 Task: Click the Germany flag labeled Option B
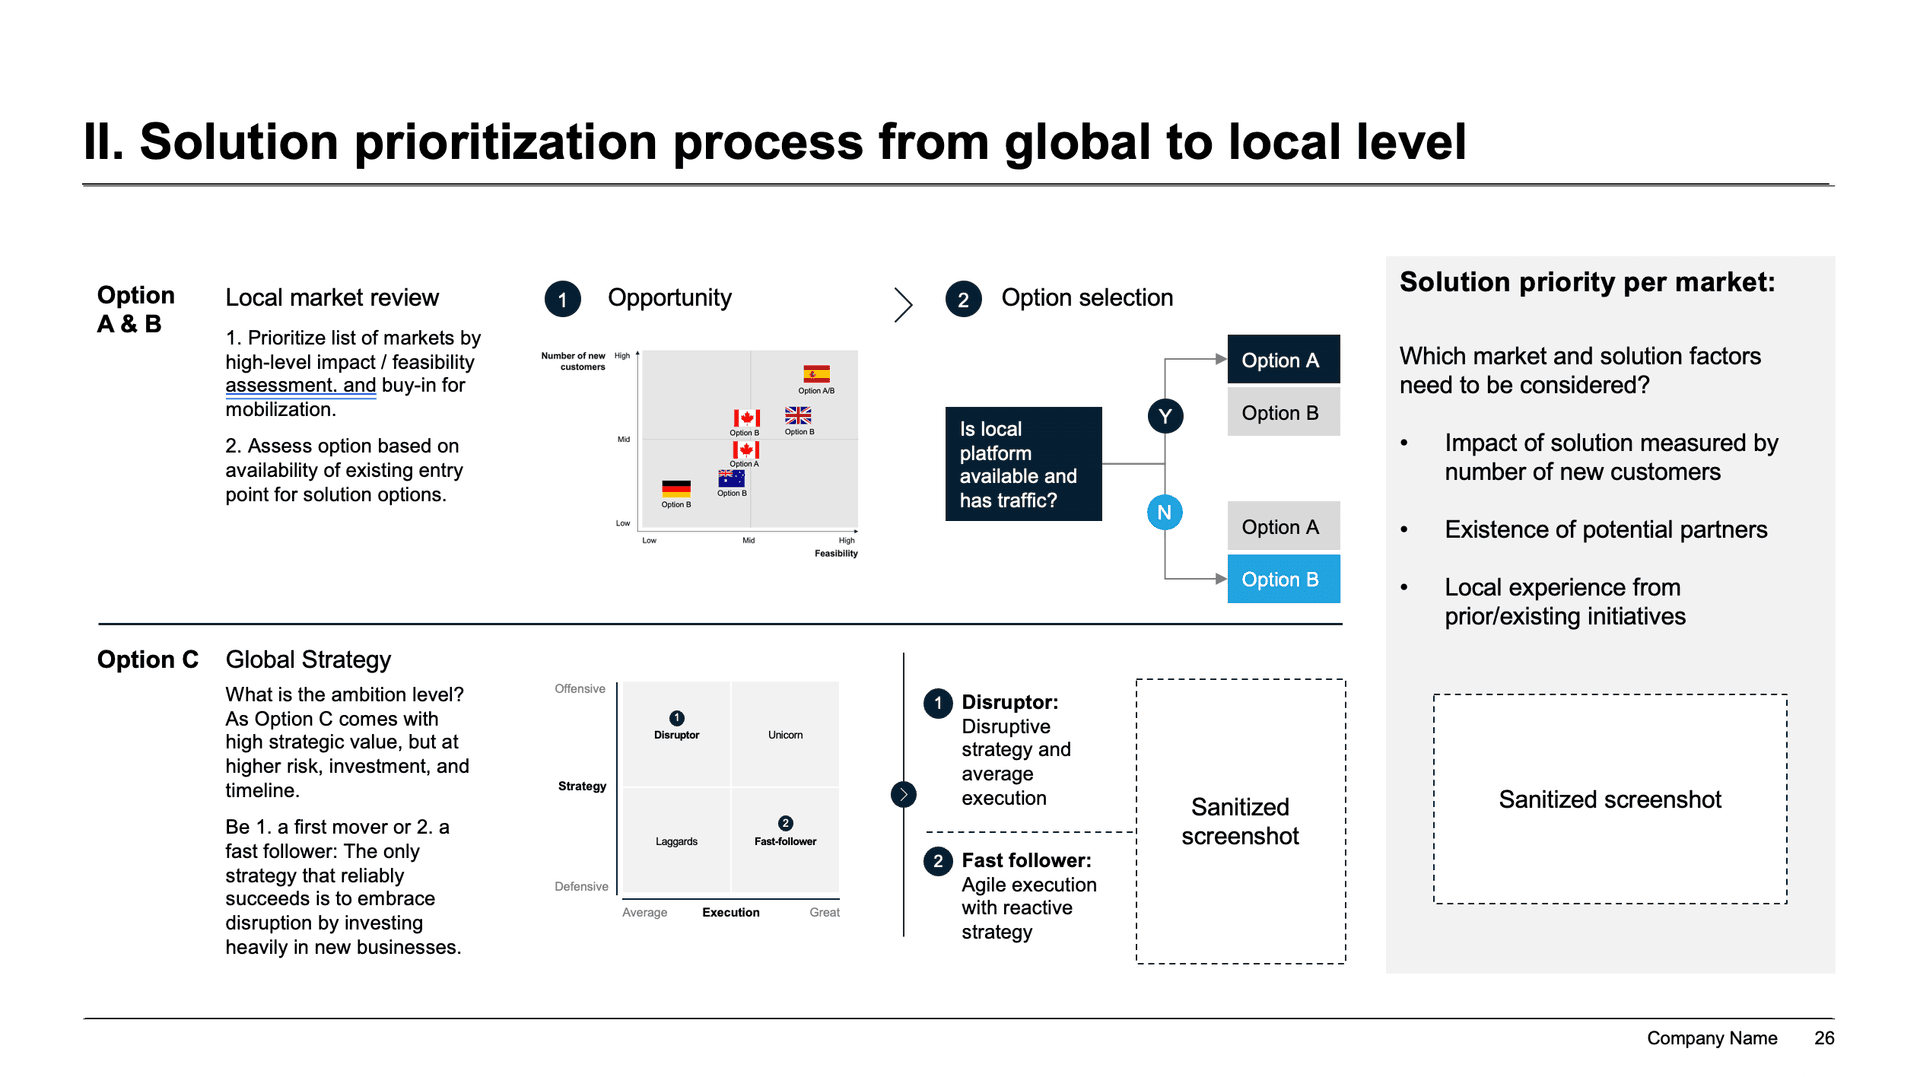(676, 489)
